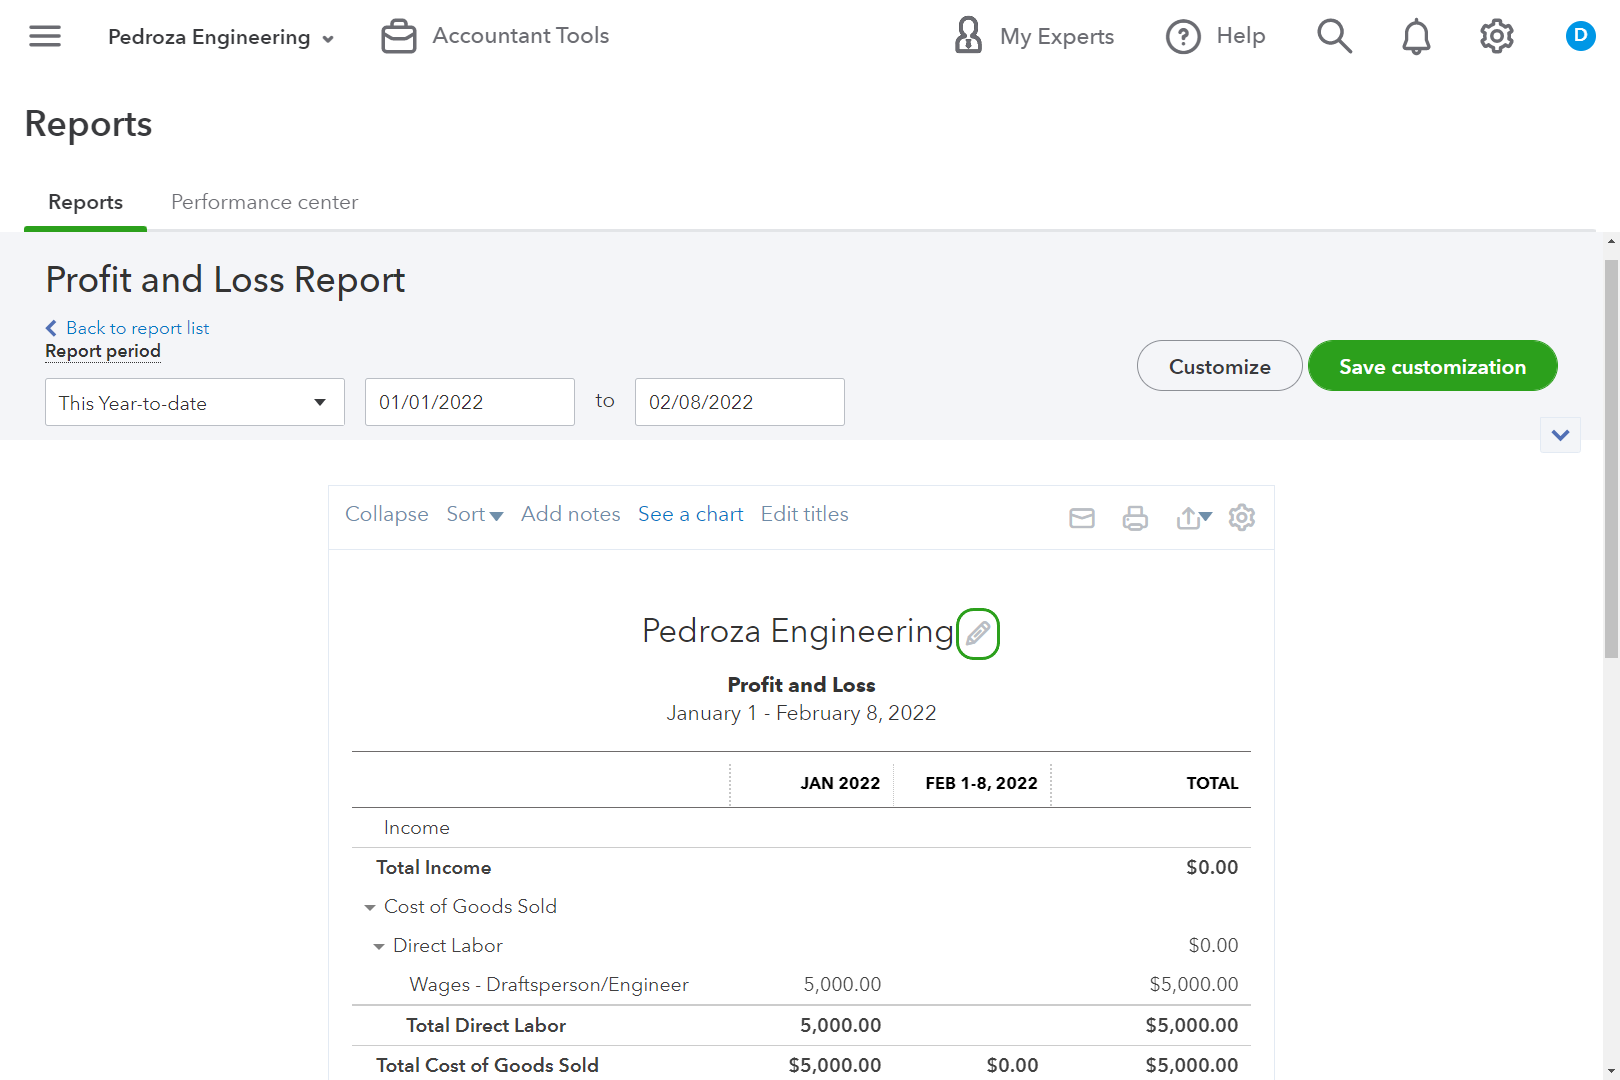The width and height of the screenshot is (1620, 1080).
Task: Click the My Experts person icon
Action: click(x=966, y=35)
